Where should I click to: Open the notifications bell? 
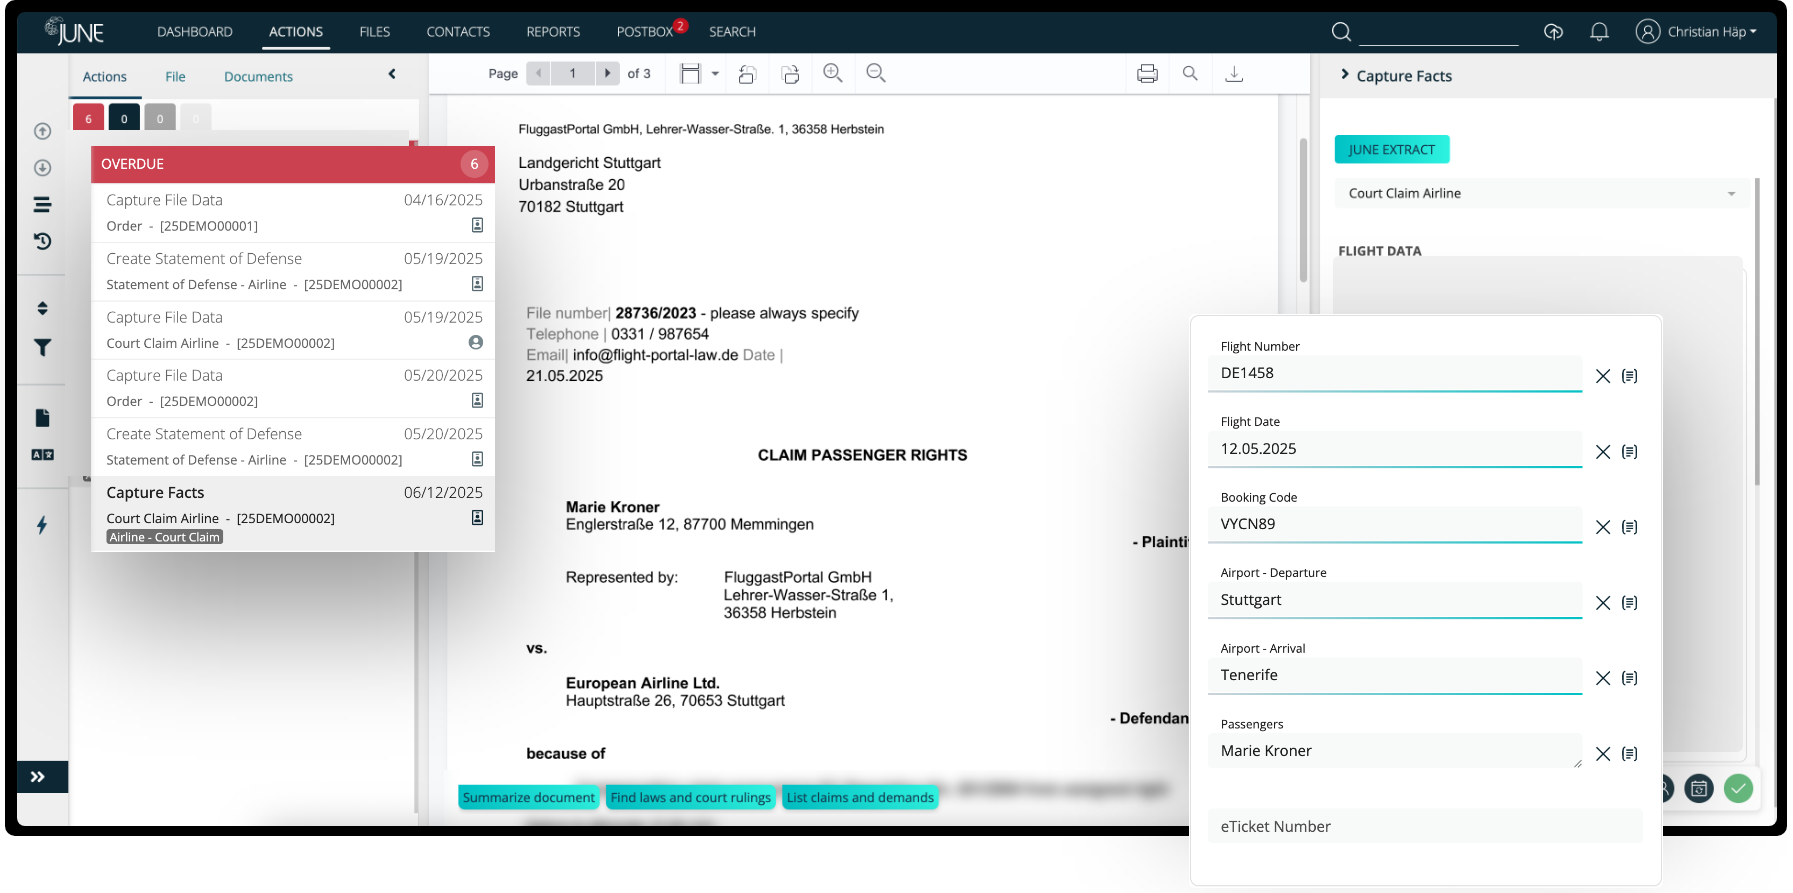click(1599, 32)
